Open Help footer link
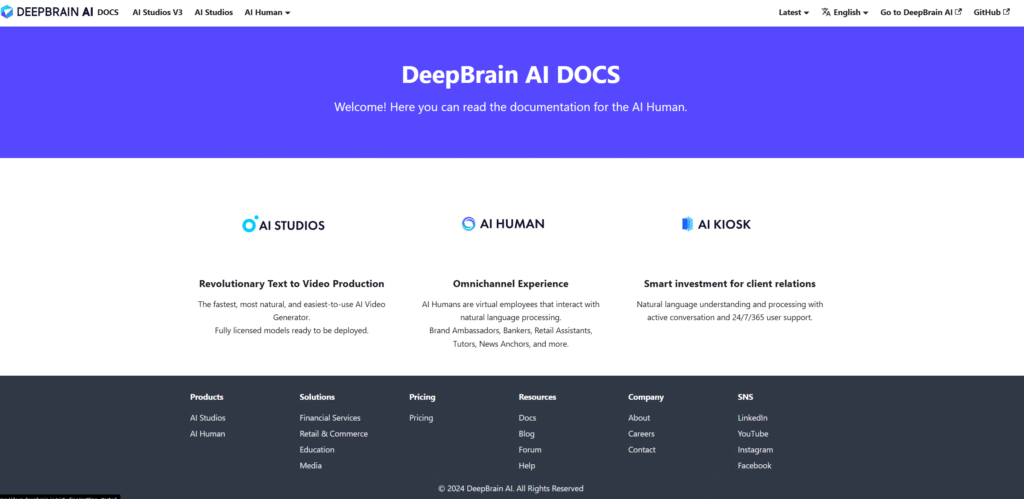1024x499 pixels. (x=527, y=466)
